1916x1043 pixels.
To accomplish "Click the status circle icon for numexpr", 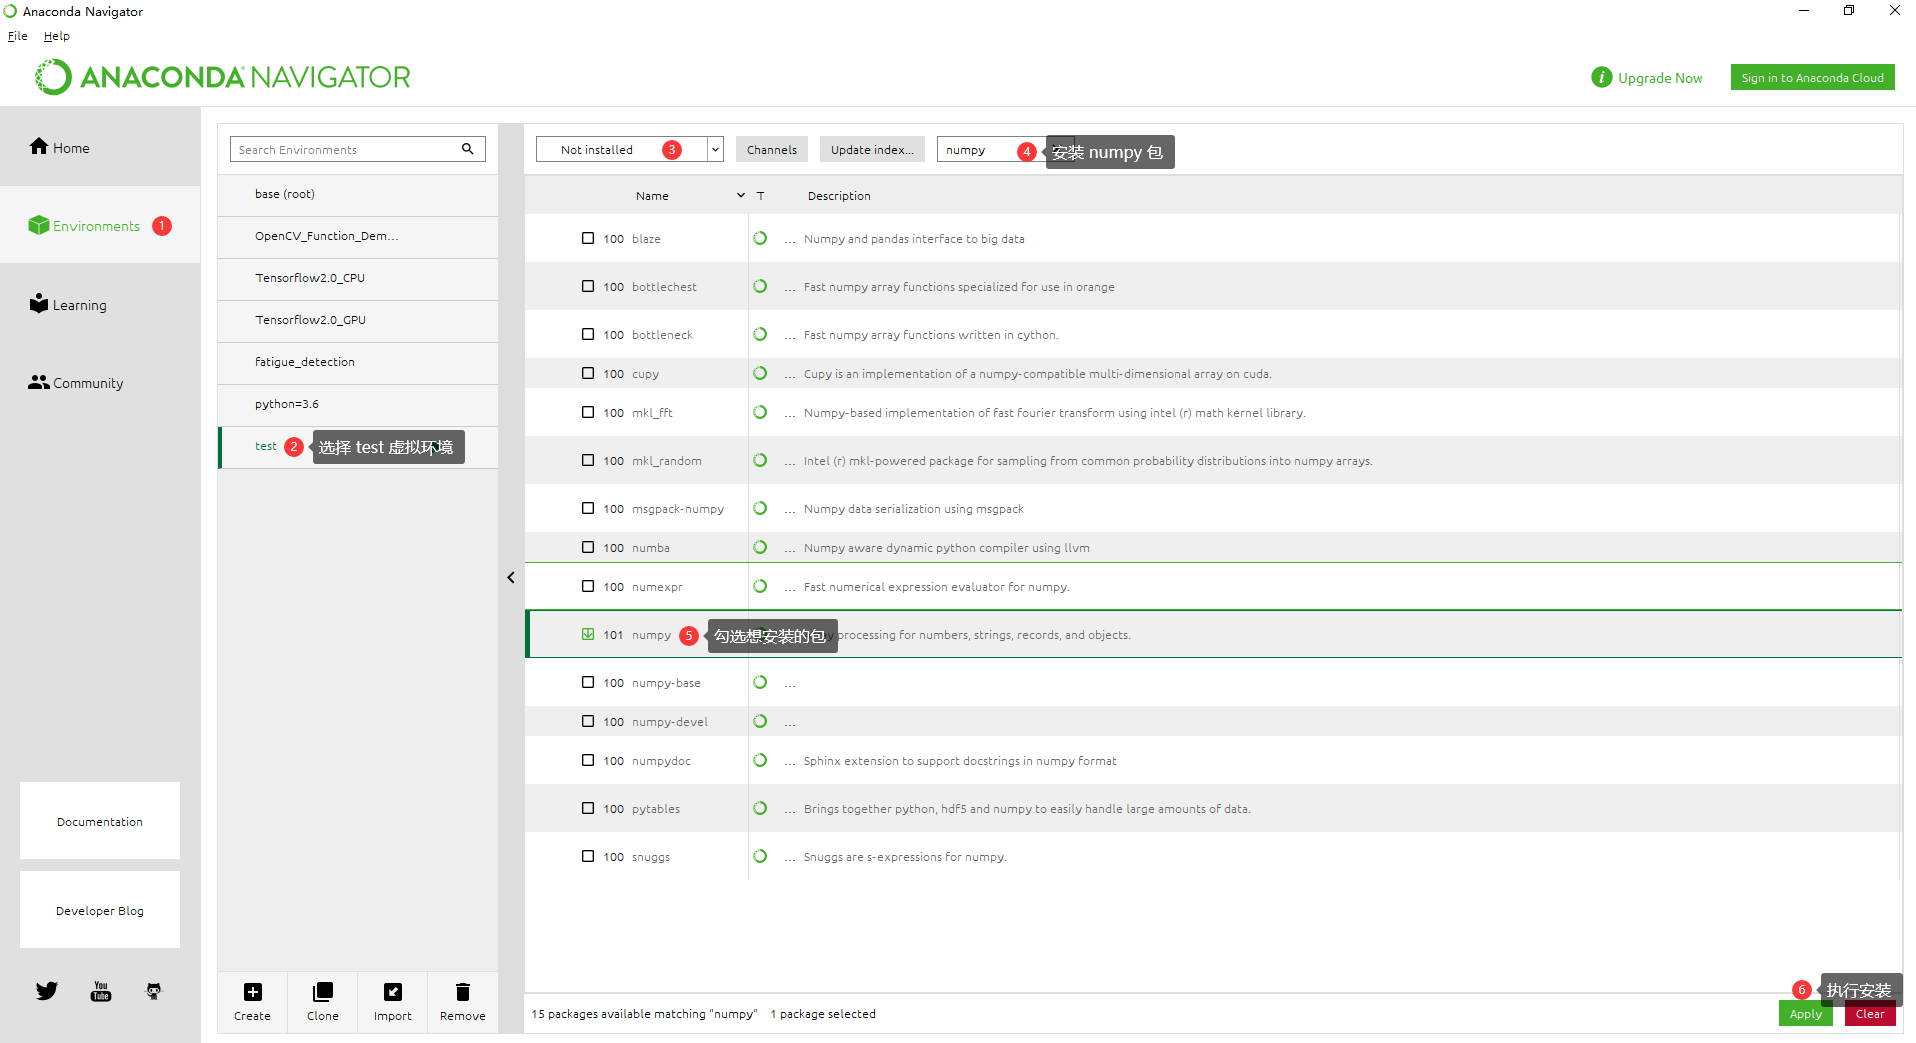I will [x=760, y=586].
